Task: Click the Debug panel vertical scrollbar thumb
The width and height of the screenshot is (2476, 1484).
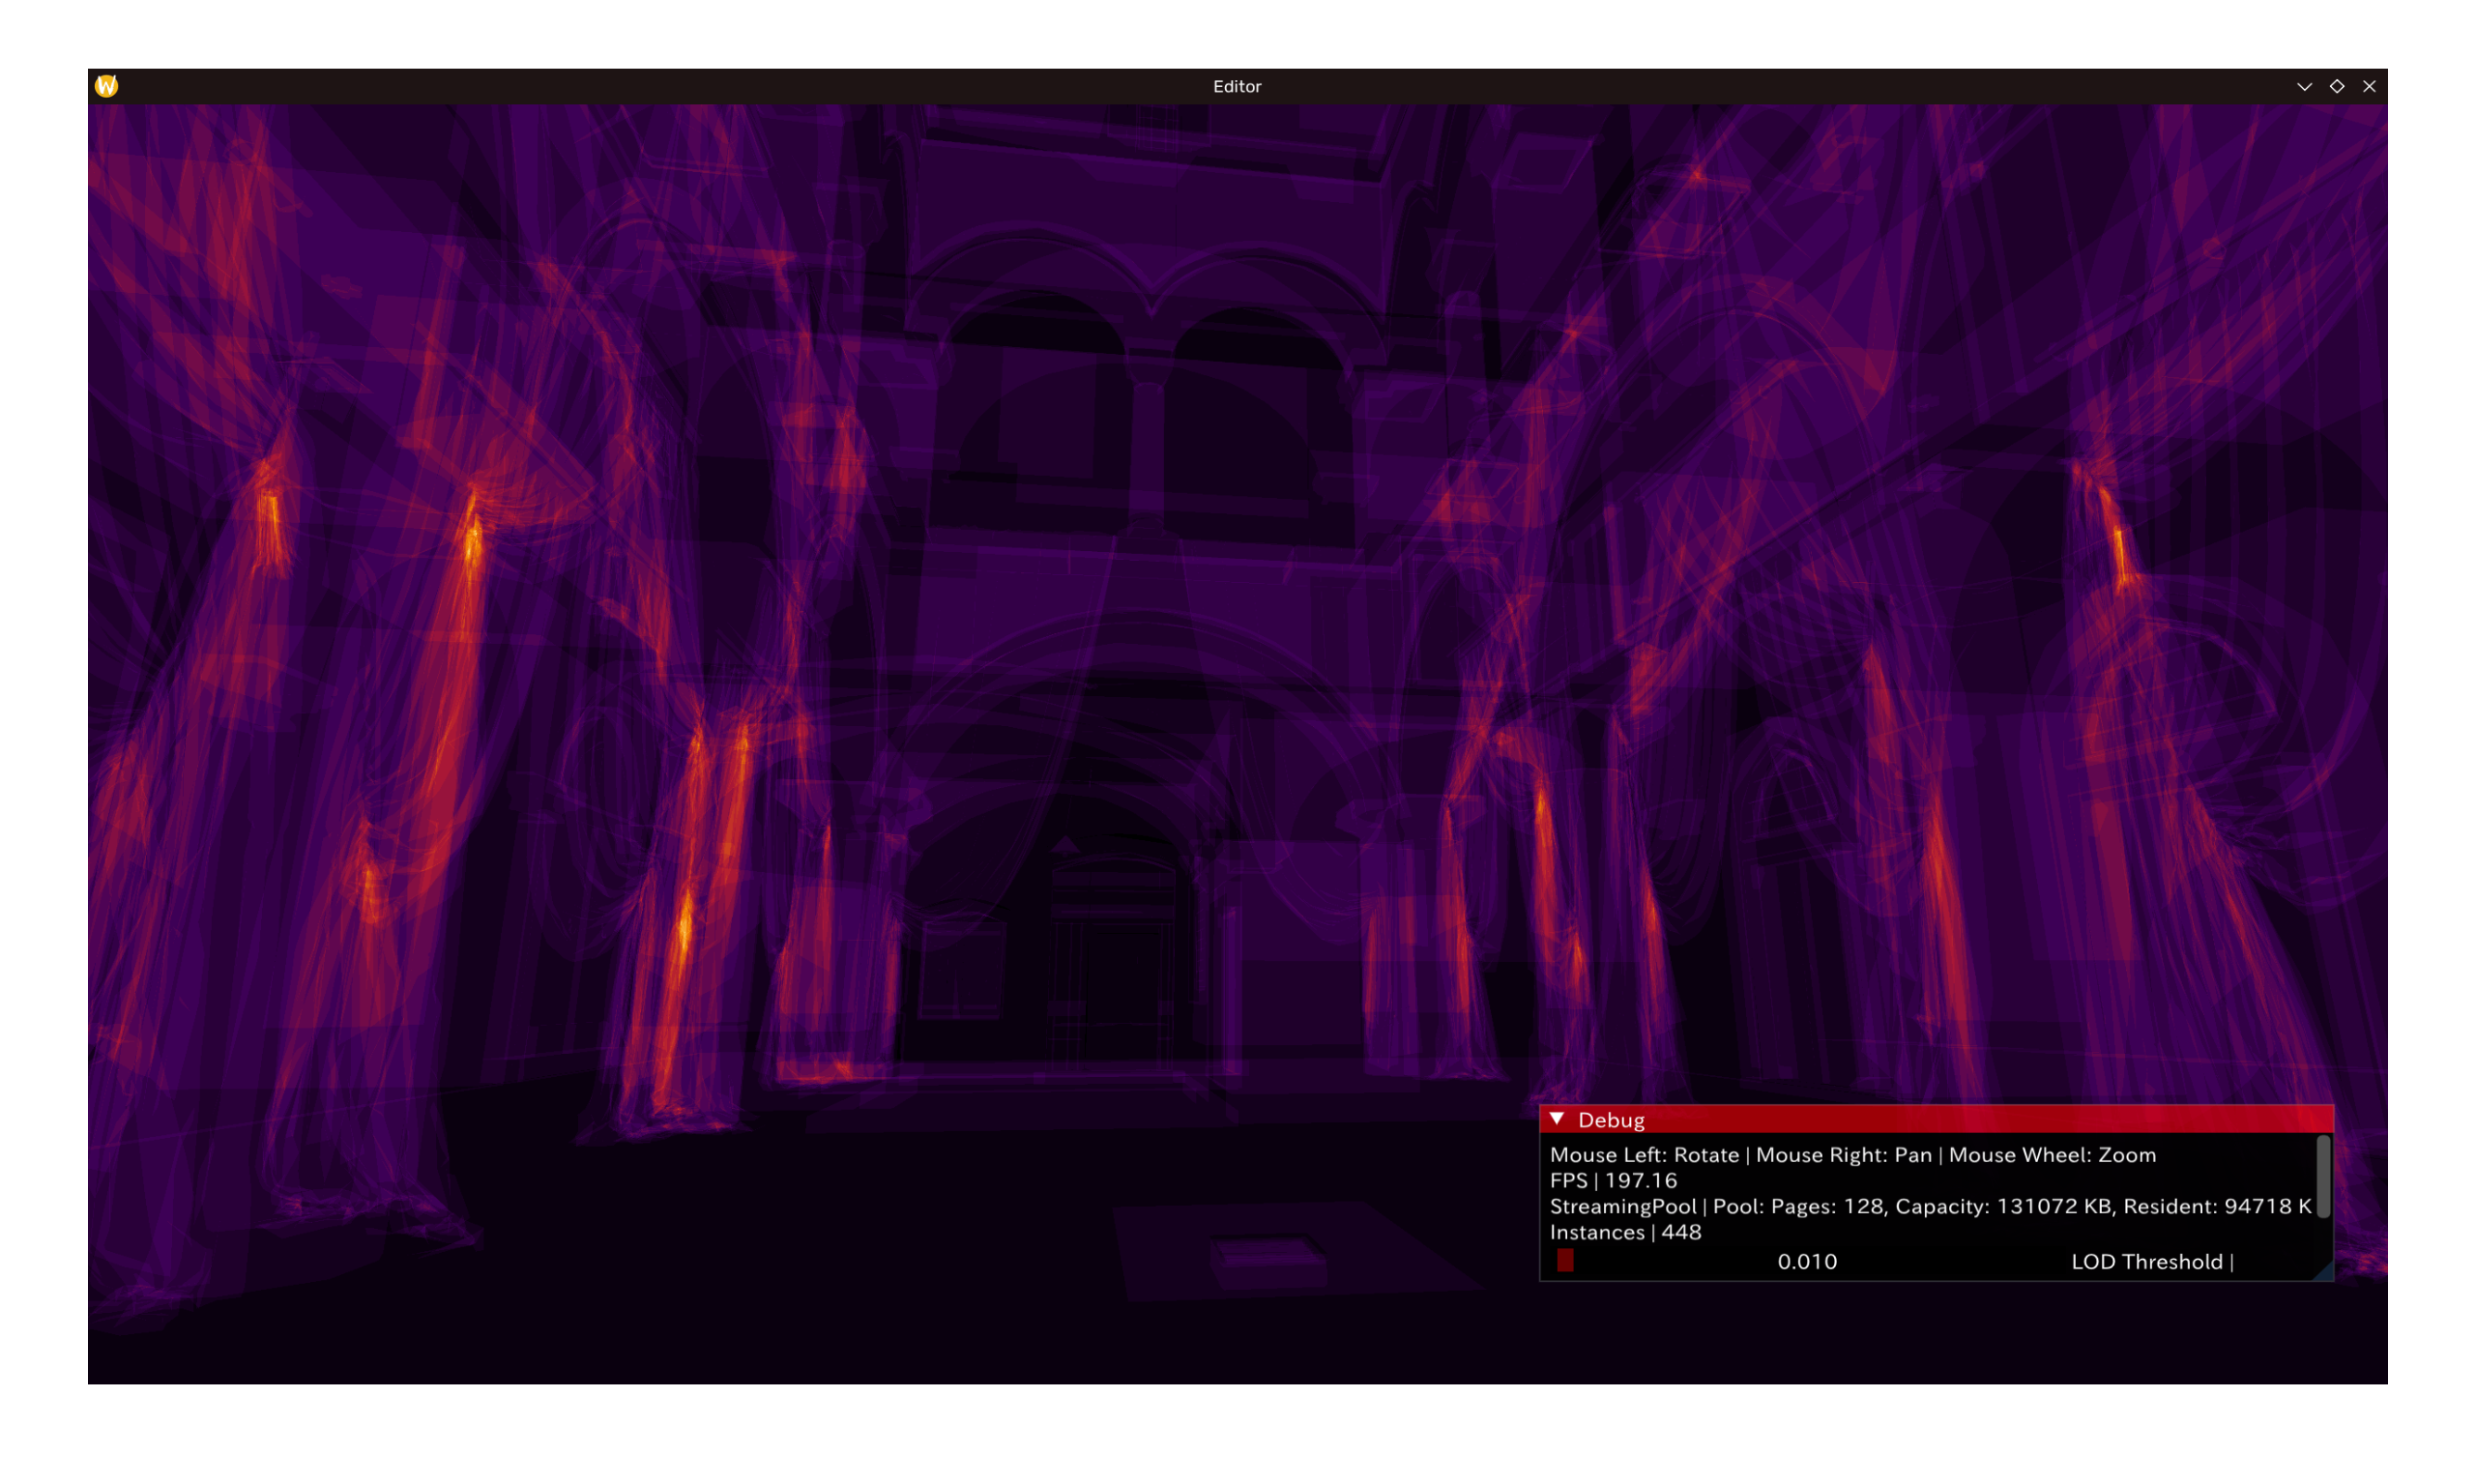Action: tap(2323, 1176)
